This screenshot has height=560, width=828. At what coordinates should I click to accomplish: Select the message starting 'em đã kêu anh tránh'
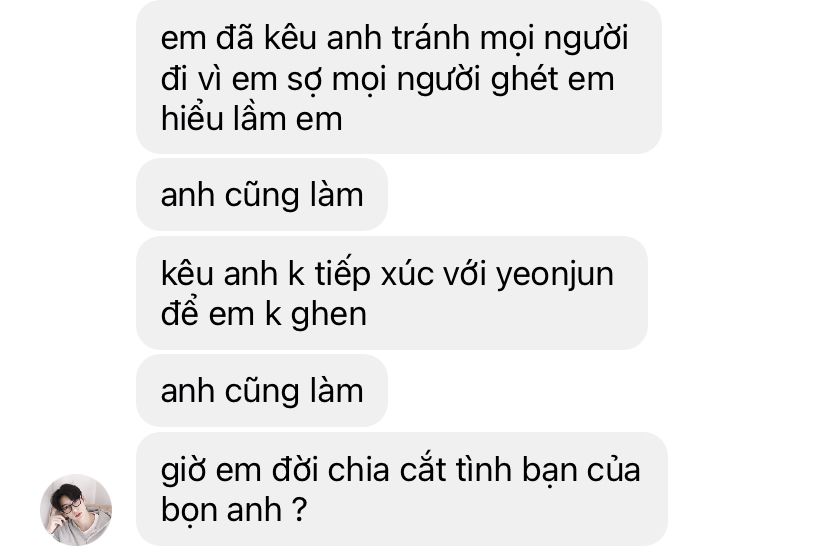399,77
